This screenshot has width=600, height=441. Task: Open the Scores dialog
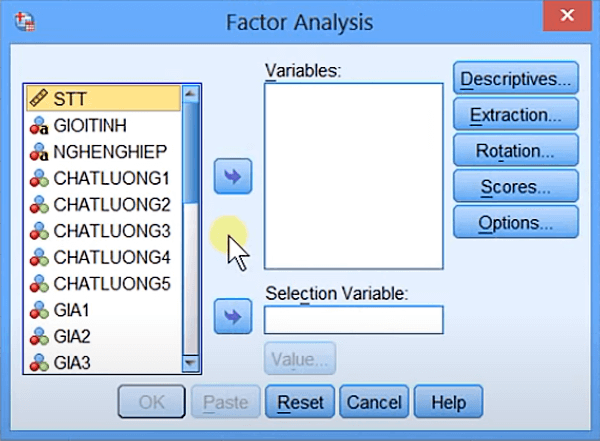pos(515,186)
